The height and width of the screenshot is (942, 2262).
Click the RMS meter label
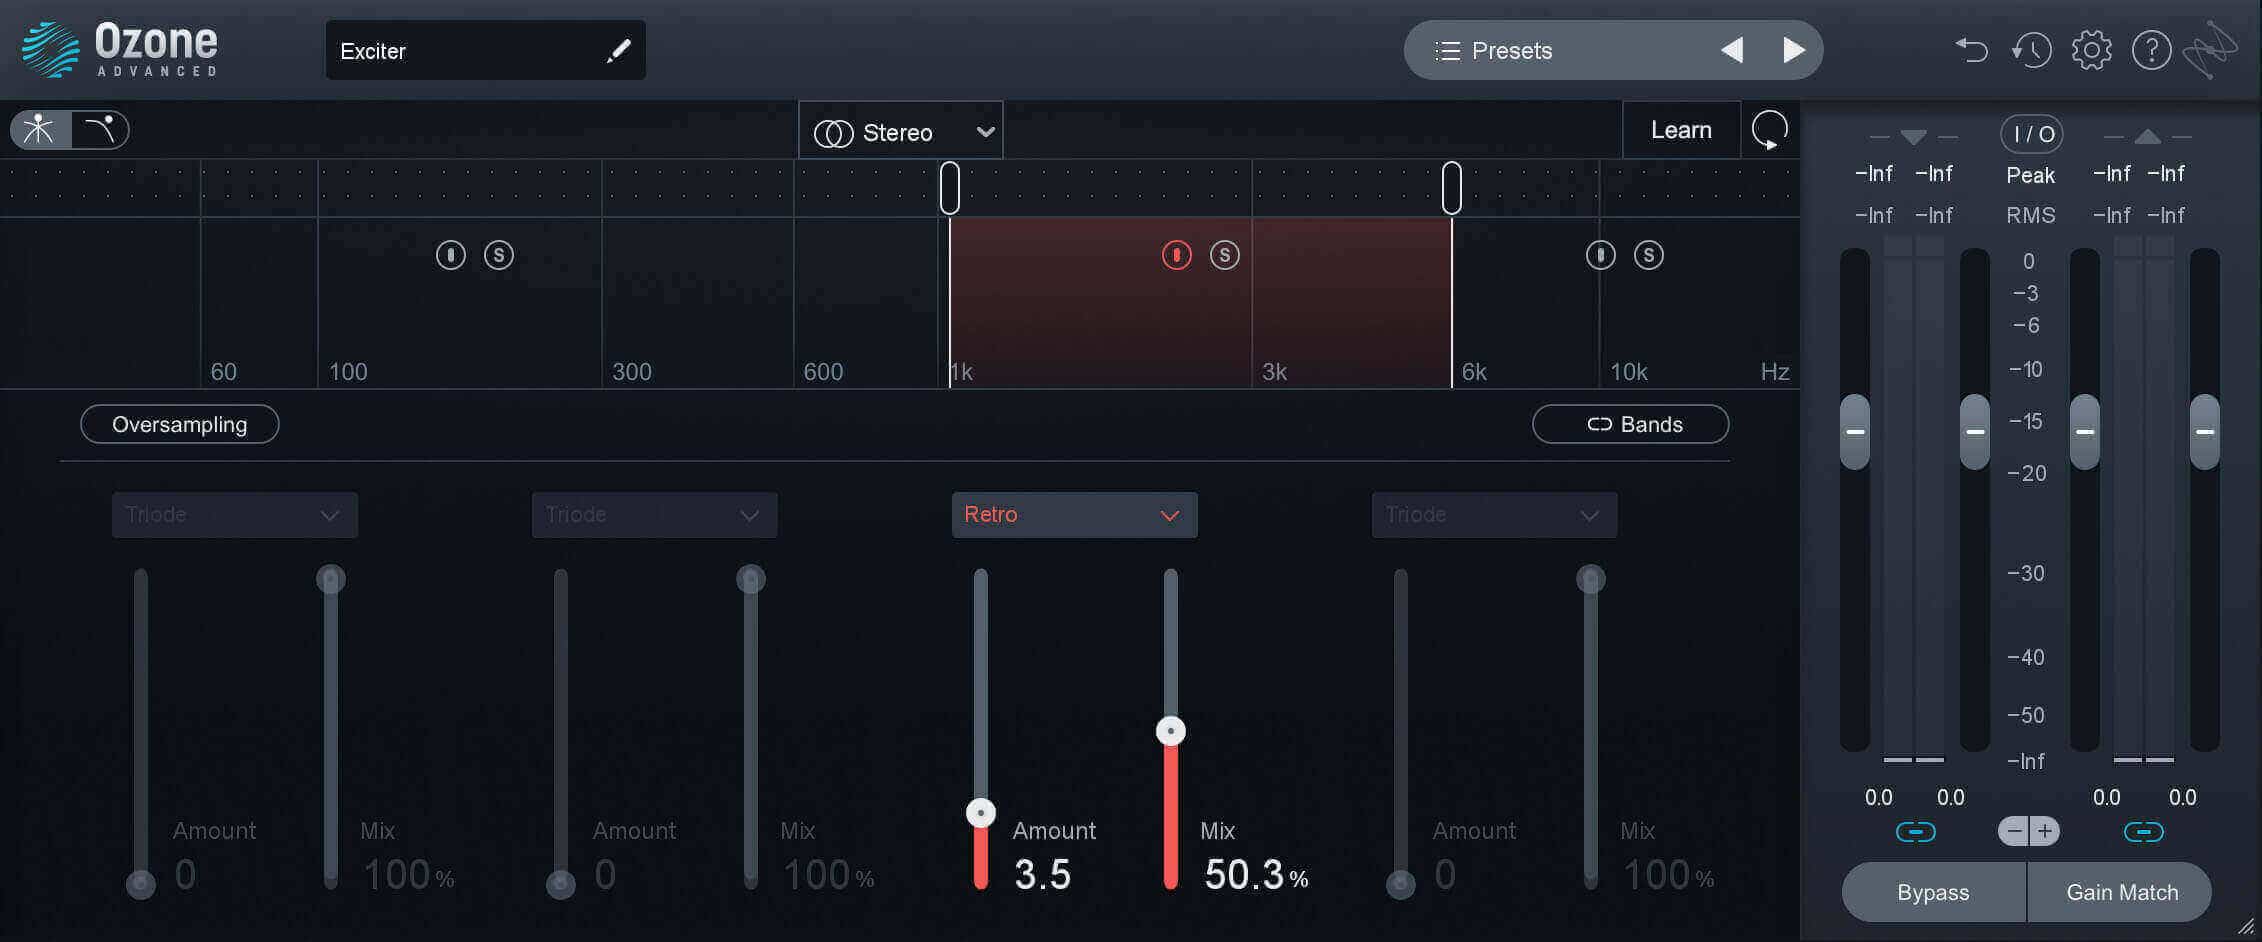pyautogui.click(x=2030, y=215)
